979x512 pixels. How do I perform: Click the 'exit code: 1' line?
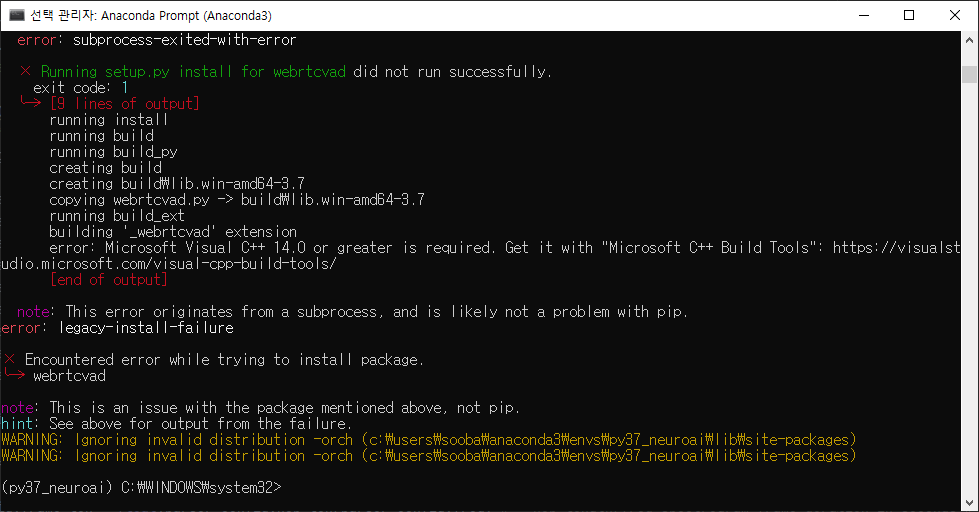tap(81, 87)
